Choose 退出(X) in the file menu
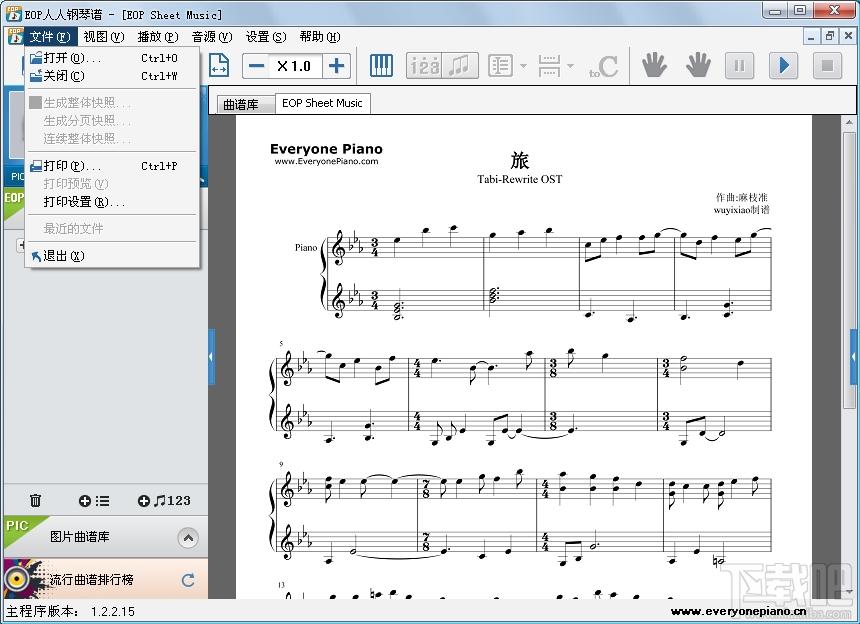Image resolution: width=860 pixels, height=624 pixels. click(x=112, y=256)
